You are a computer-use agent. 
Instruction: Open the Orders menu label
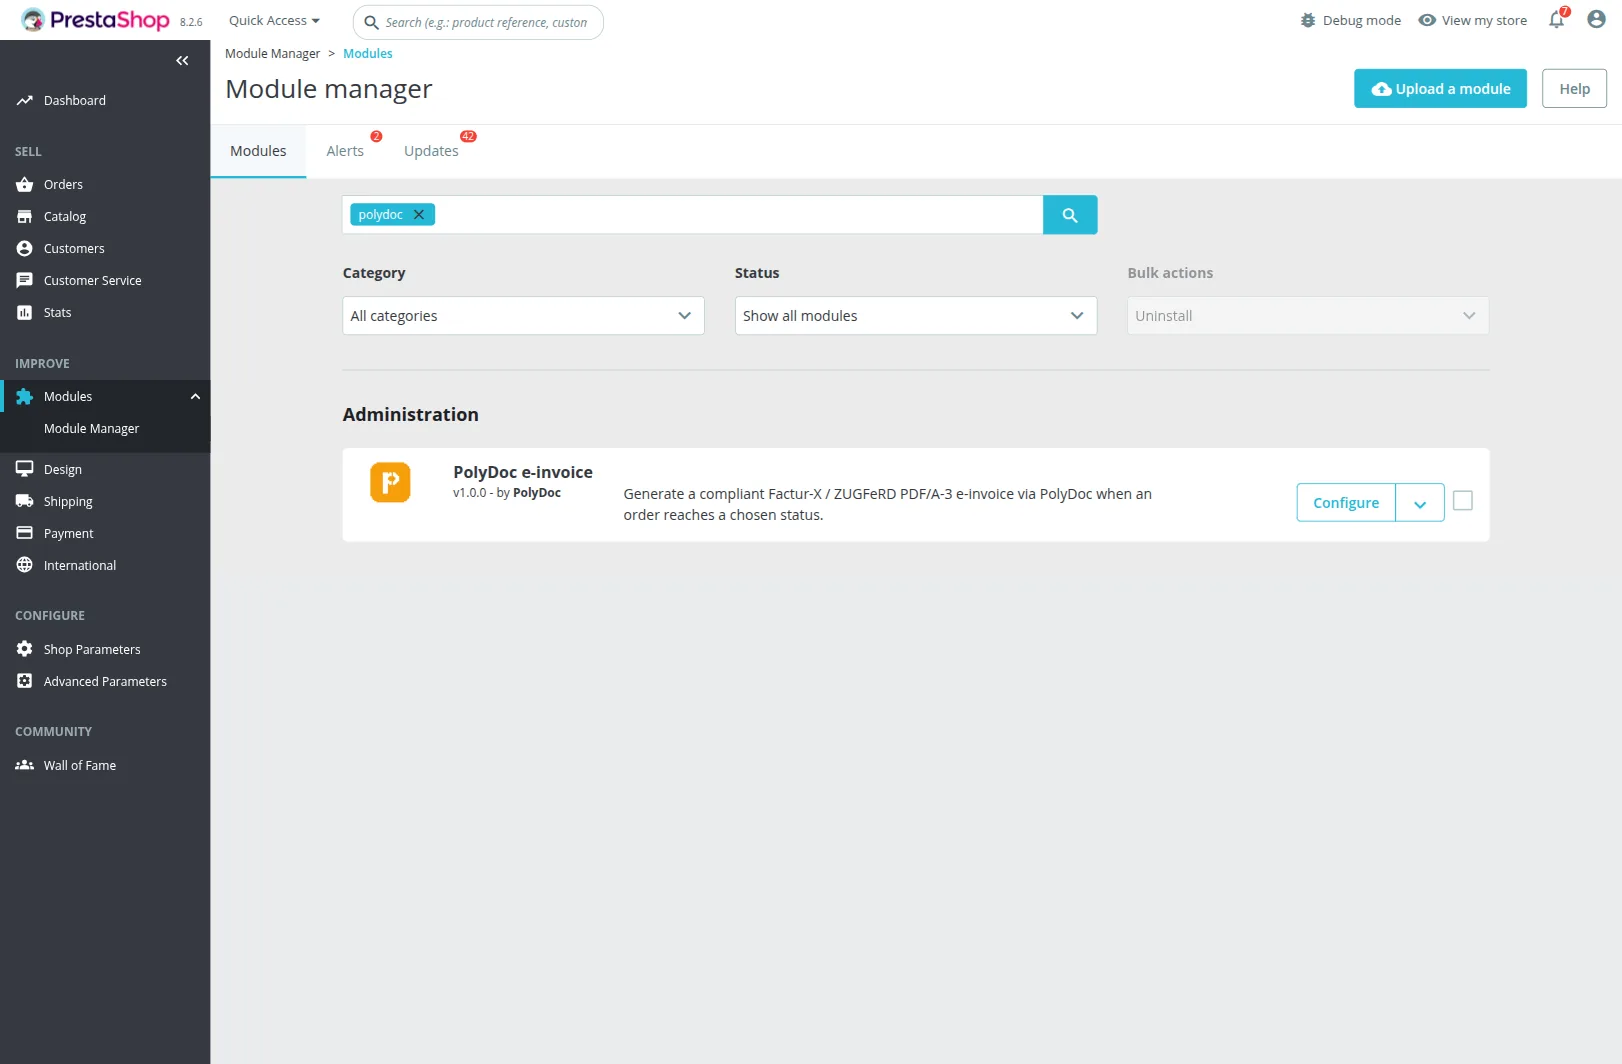click(x=63, y=184)
